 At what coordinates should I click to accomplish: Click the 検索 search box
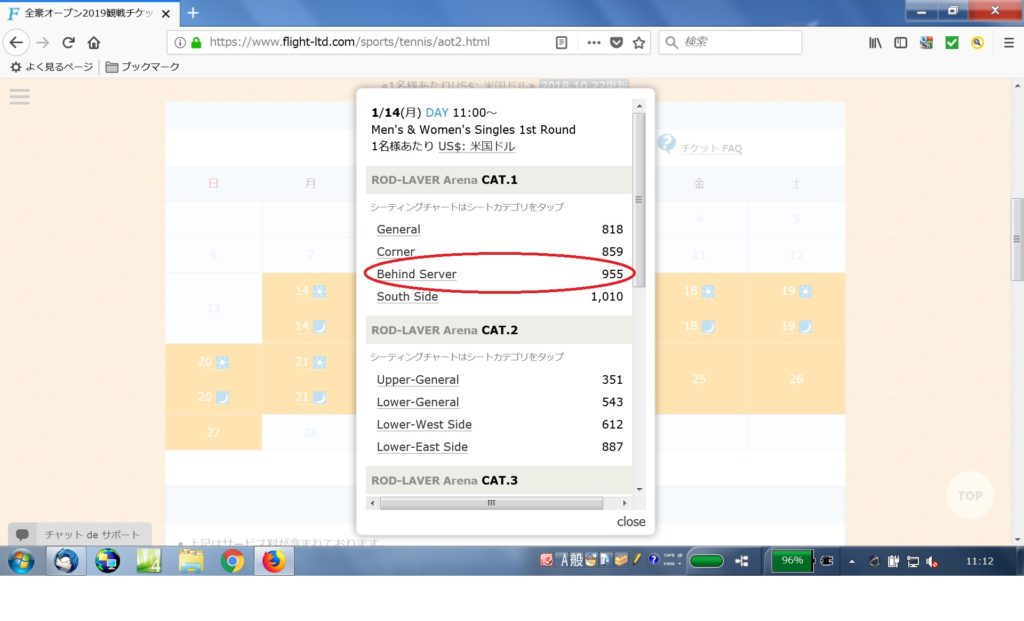(730, 42)
